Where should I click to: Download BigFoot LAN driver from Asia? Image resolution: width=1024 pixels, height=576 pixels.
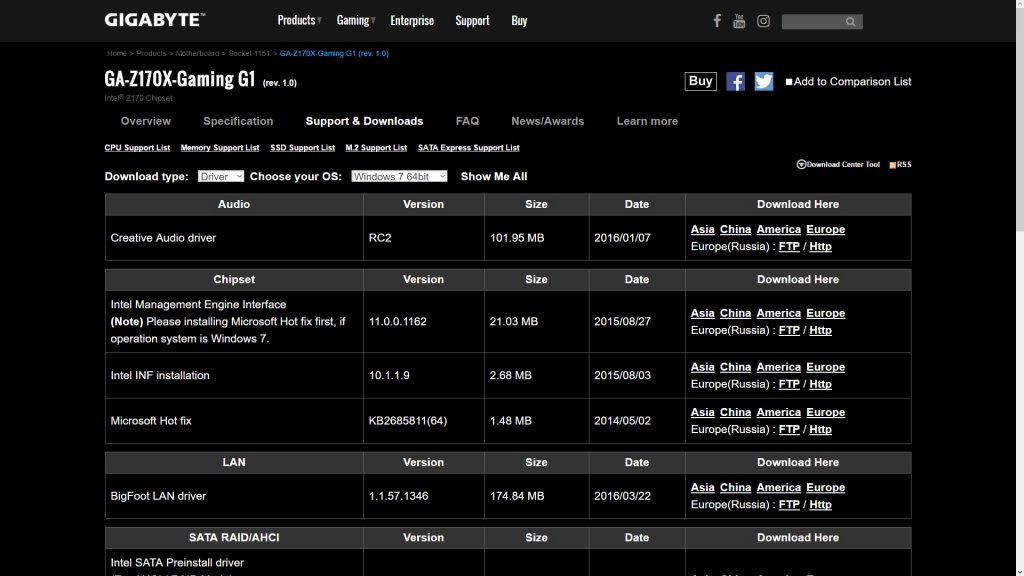(702, 487)
